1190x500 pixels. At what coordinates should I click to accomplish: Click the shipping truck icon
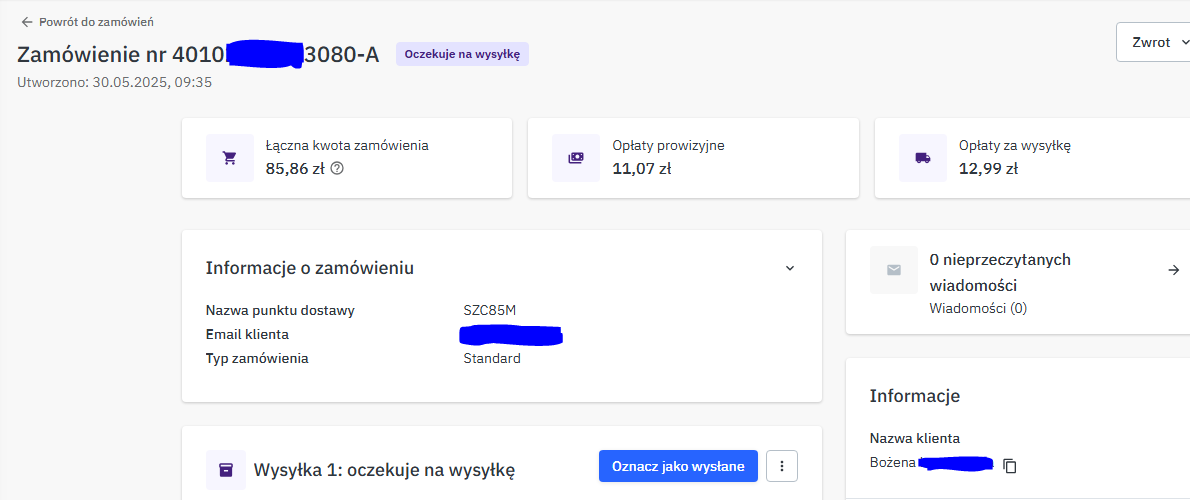tap(923, 158)
